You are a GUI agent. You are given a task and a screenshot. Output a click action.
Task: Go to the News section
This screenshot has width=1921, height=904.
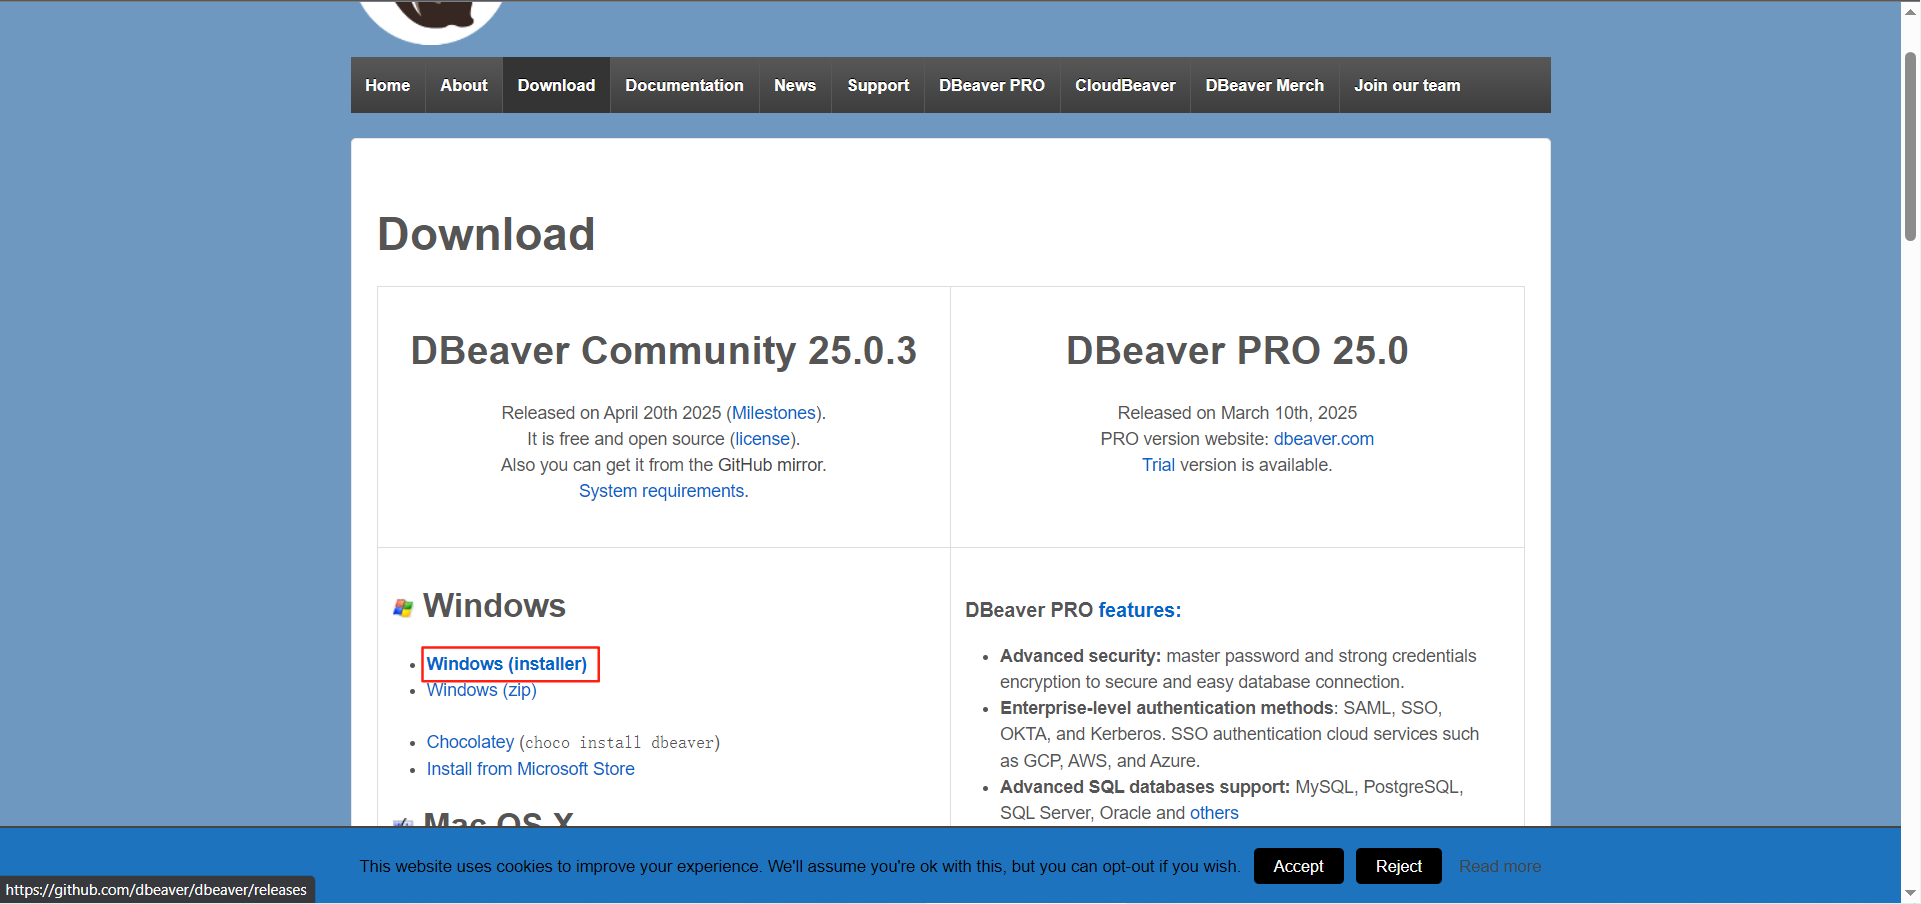(795, 85)
